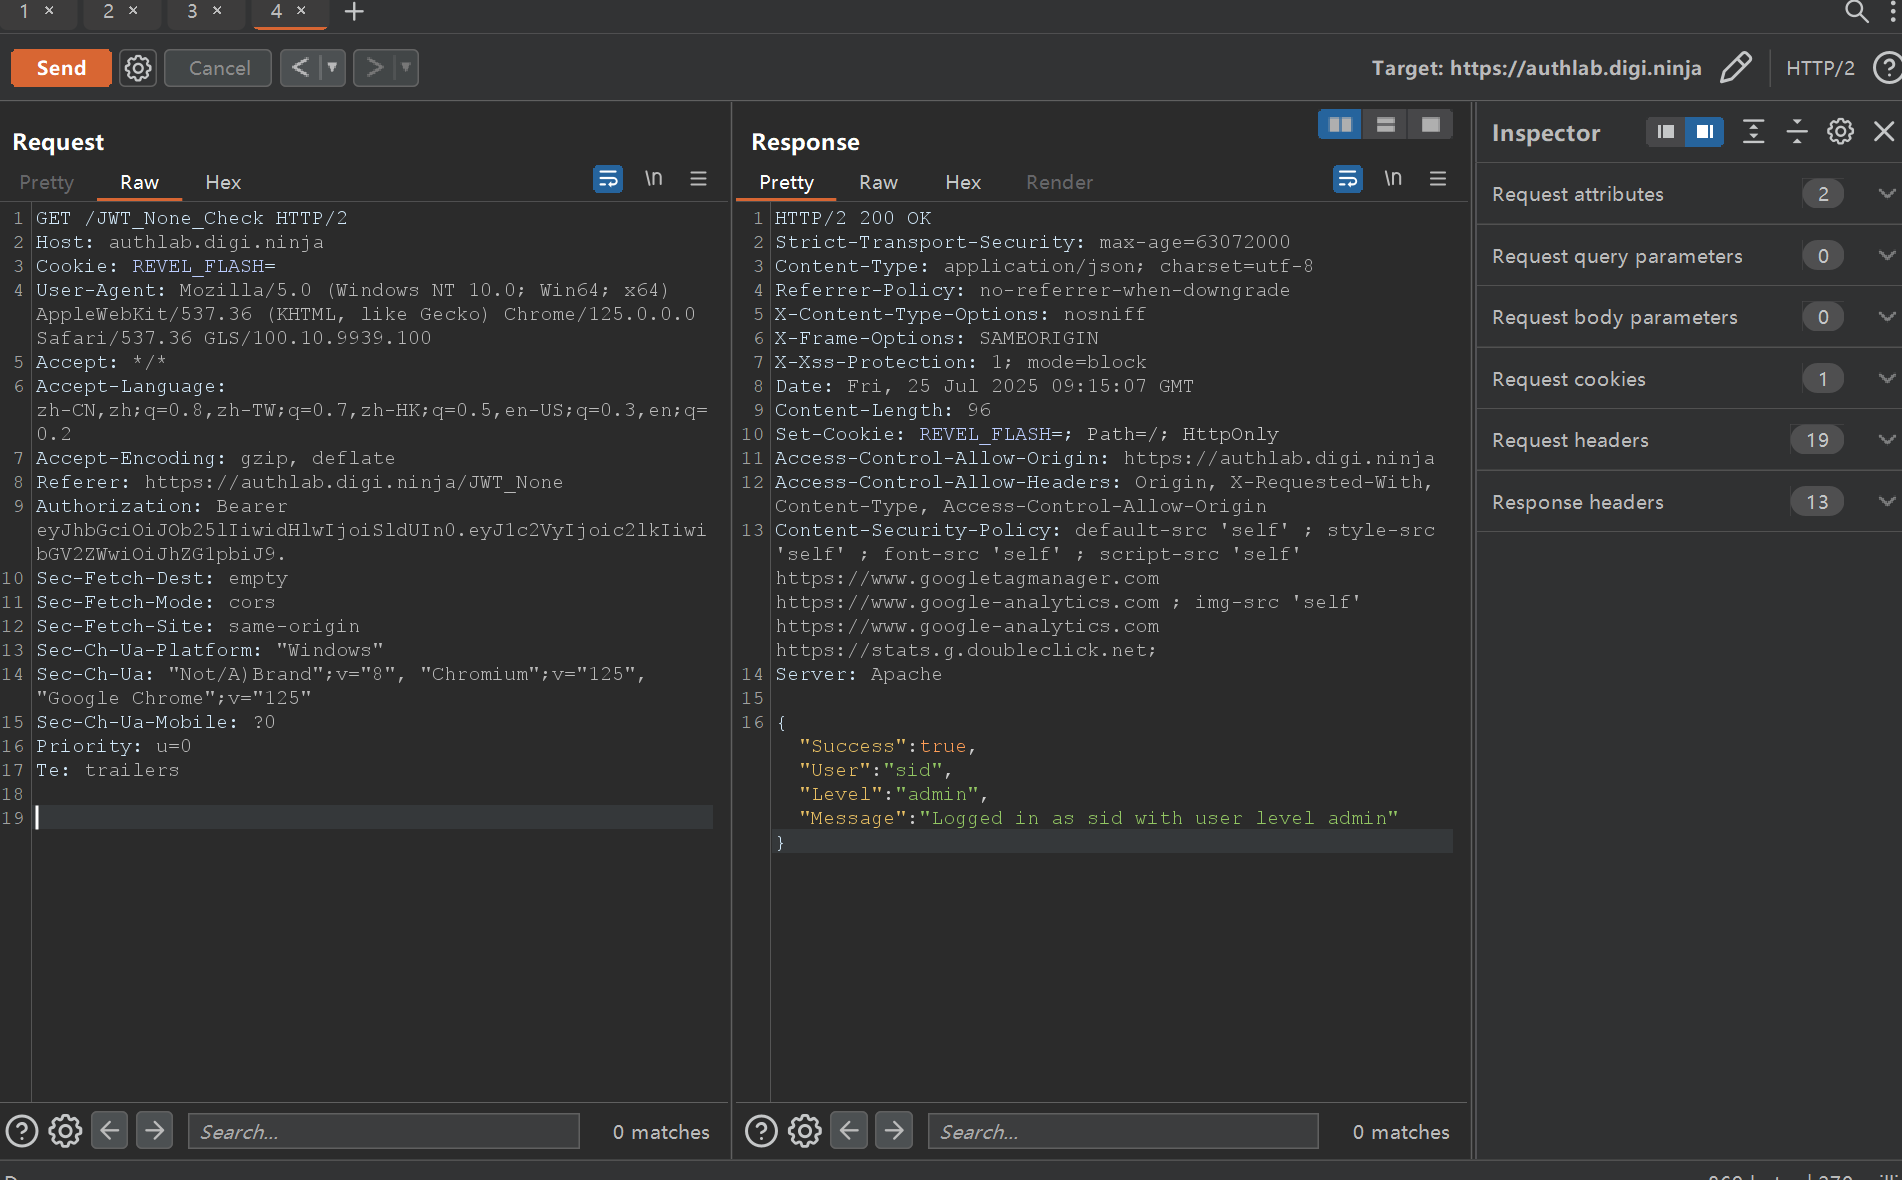Close the Inspector panel

pos(1884,132)
